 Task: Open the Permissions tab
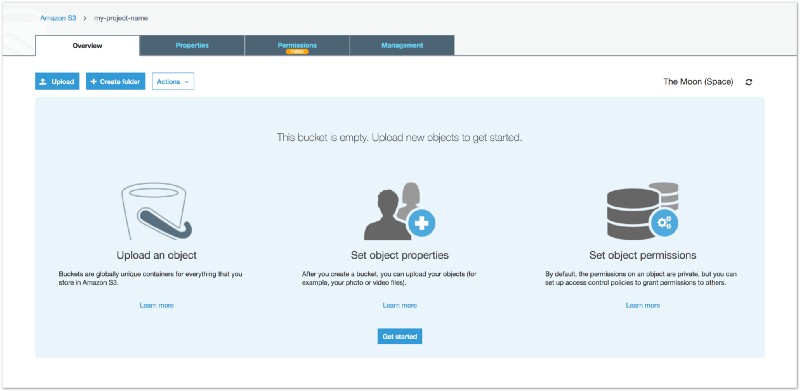(x=297, y=45)
